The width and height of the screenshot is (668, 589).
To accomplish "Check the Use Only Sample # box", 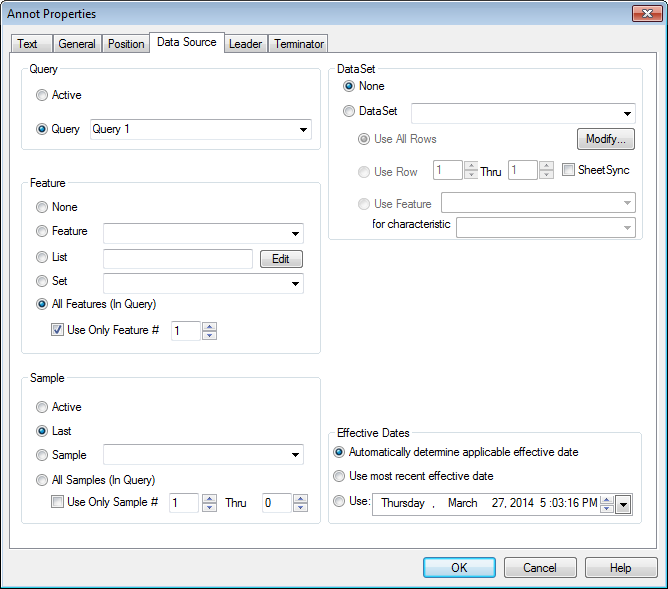I will pos(58,502).
